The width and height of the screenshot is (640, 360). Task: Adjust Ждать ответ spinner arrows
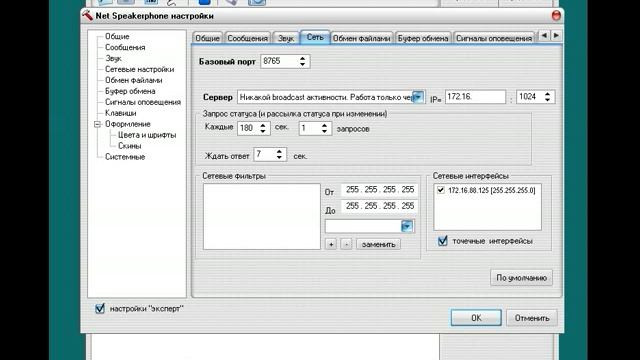pos(280,154)
